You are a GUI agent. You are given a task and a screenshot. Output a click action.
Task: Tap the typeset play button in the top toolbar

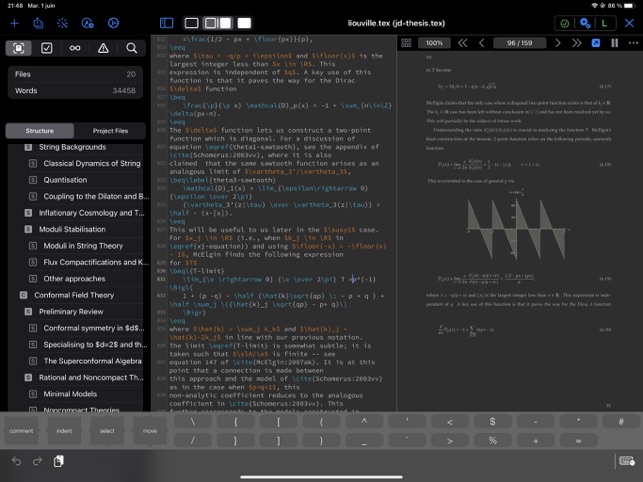pos(113,22)
